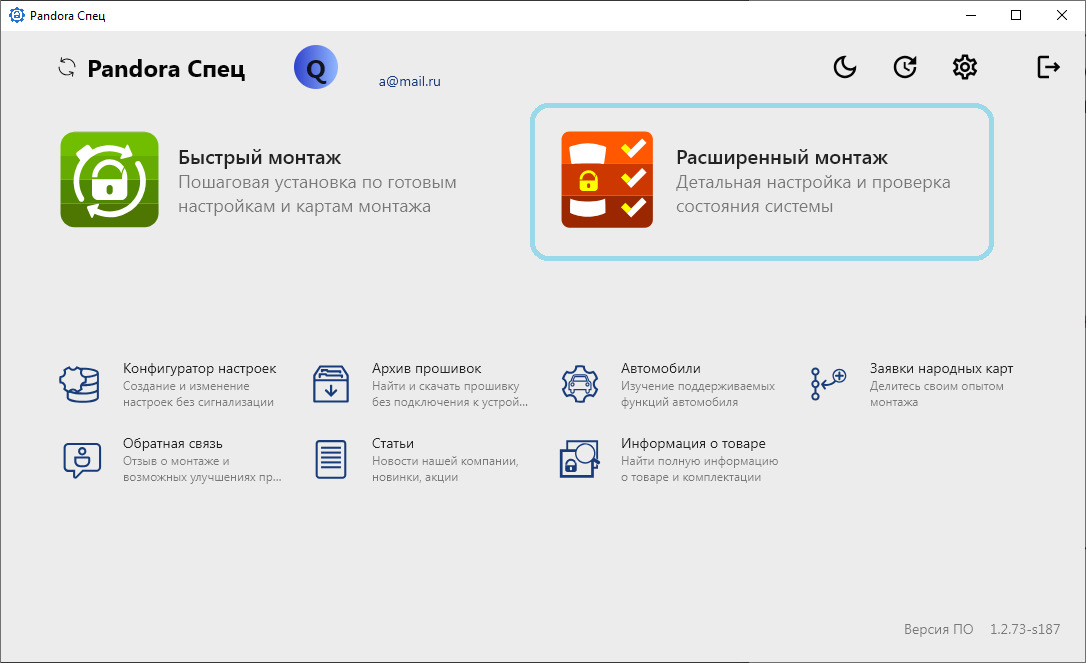Click the 'Создание и изменение настроек' description
Screen dimensions: 1086x663
point(198,394)
